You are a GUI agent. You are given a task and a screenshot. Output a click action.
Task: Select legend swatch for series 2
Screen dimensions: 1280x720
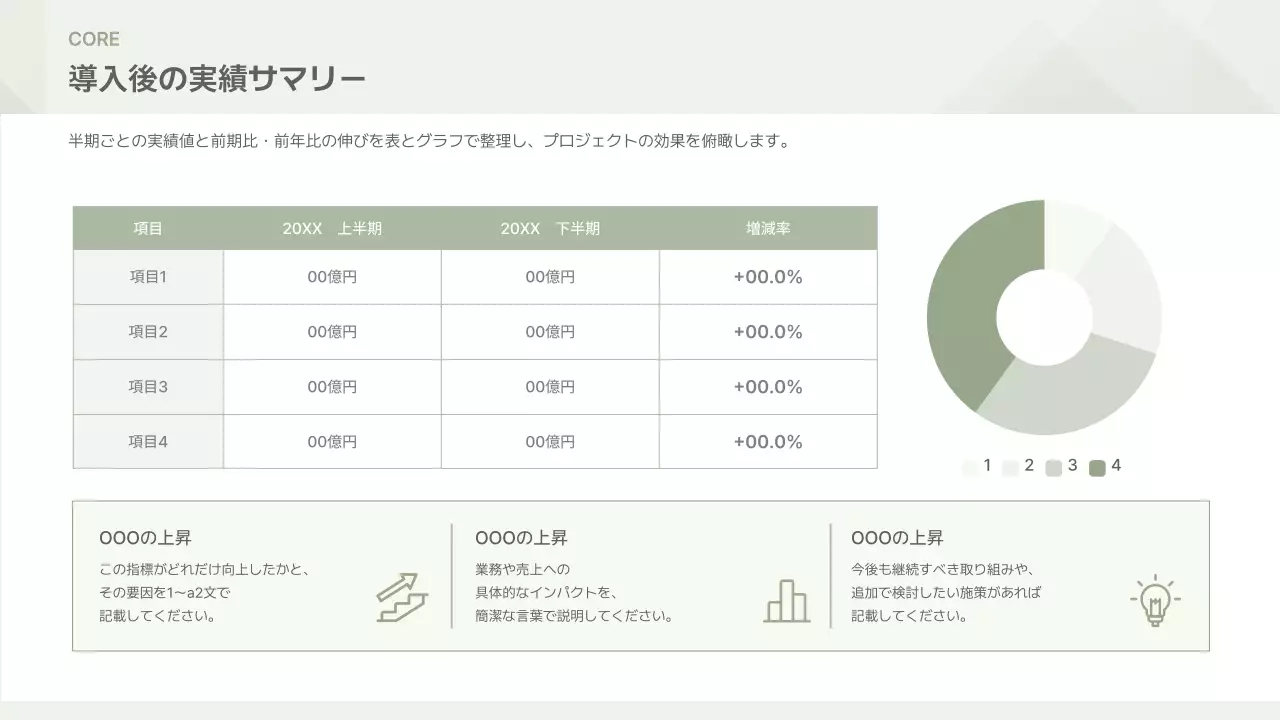(1010, 467)
